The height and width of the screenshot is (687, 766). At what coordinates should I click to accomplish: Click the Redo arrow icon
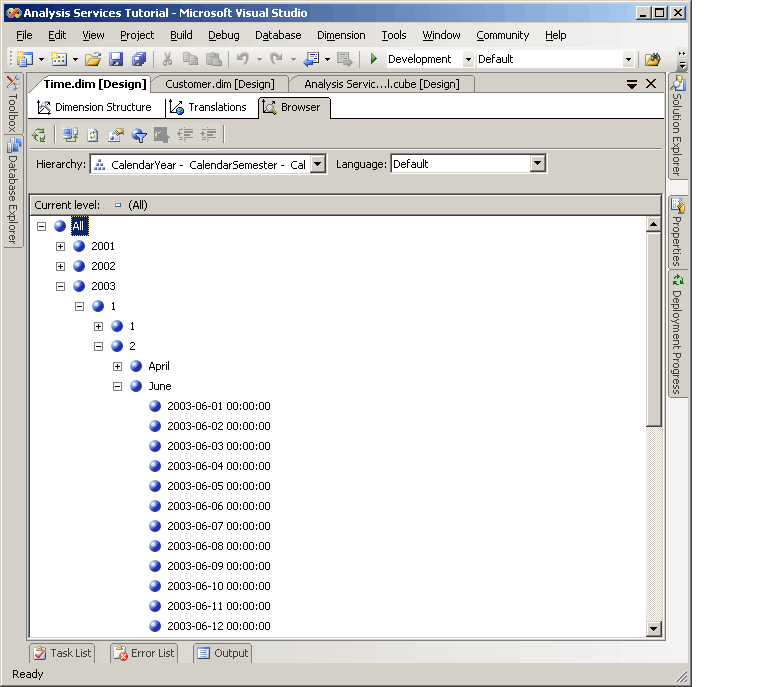tap(277, 59)
